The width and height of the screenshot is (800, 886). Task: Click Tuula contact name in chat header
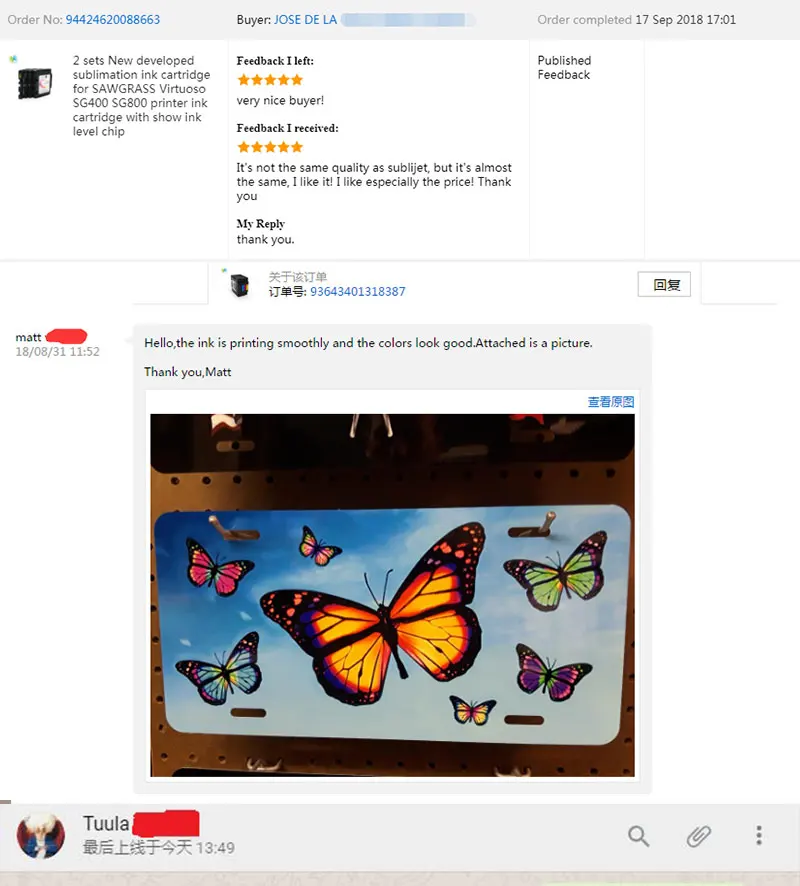106,823
